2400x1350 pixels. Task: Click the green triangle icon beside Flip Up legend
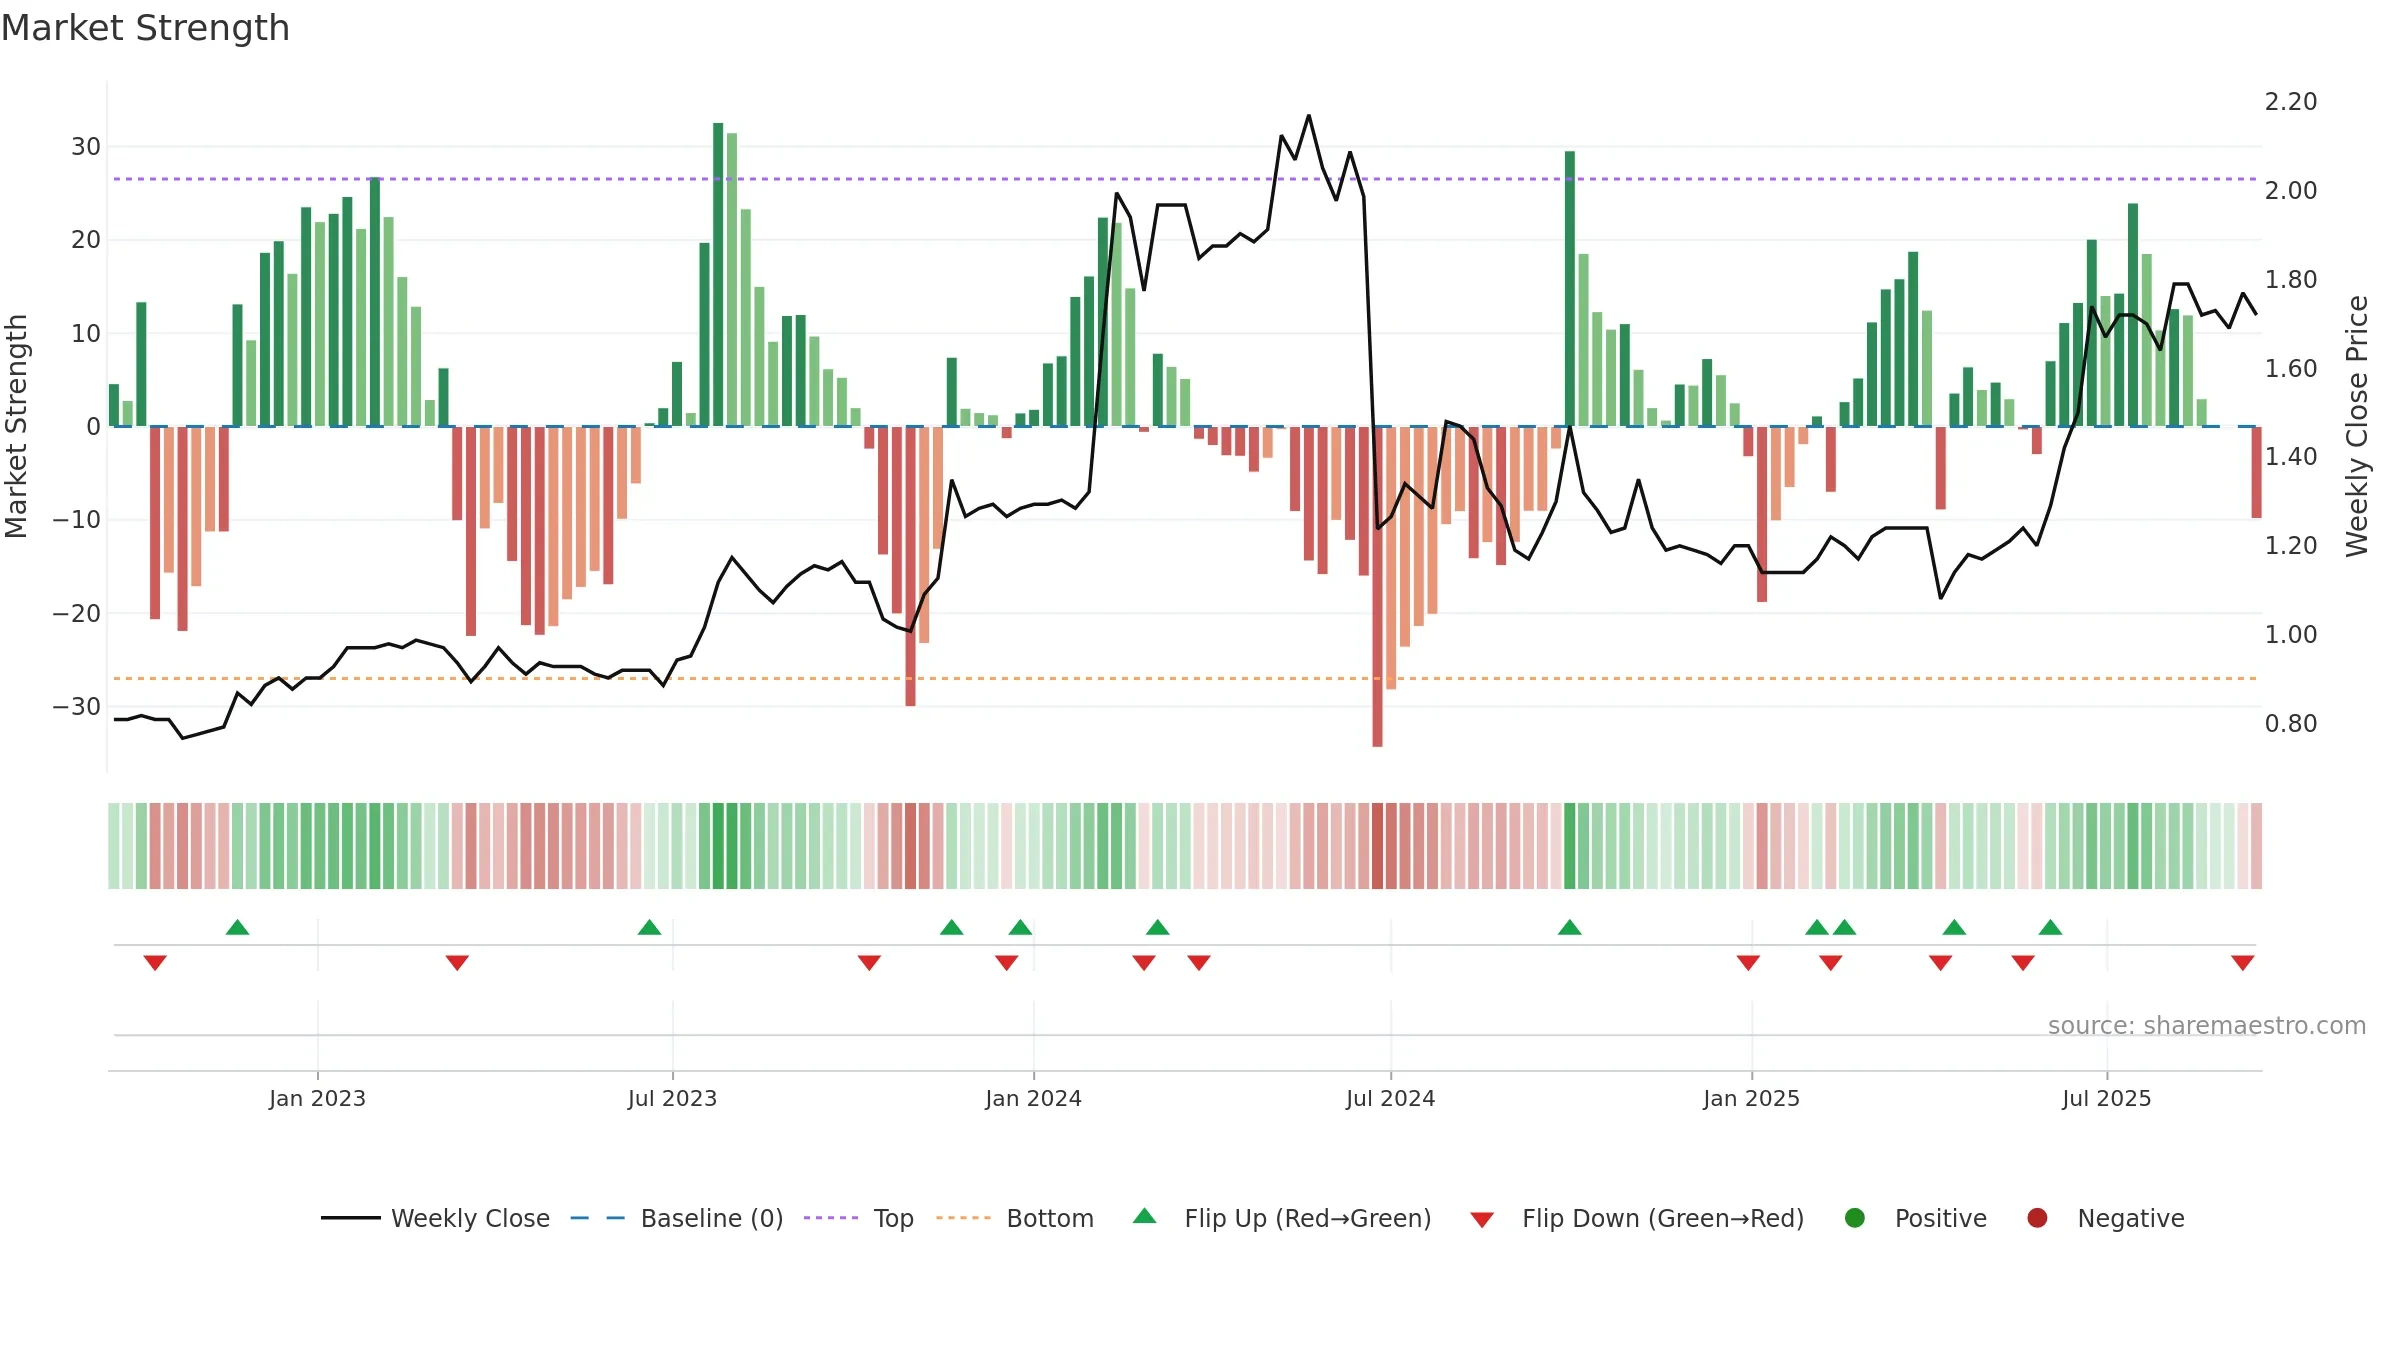[x=1145, y=1216]
